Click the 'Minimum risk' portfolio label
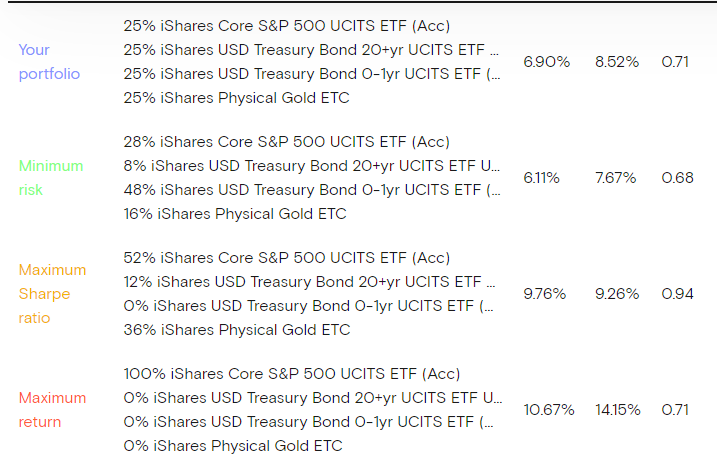The image size is (717, 466). coord(51,178)
